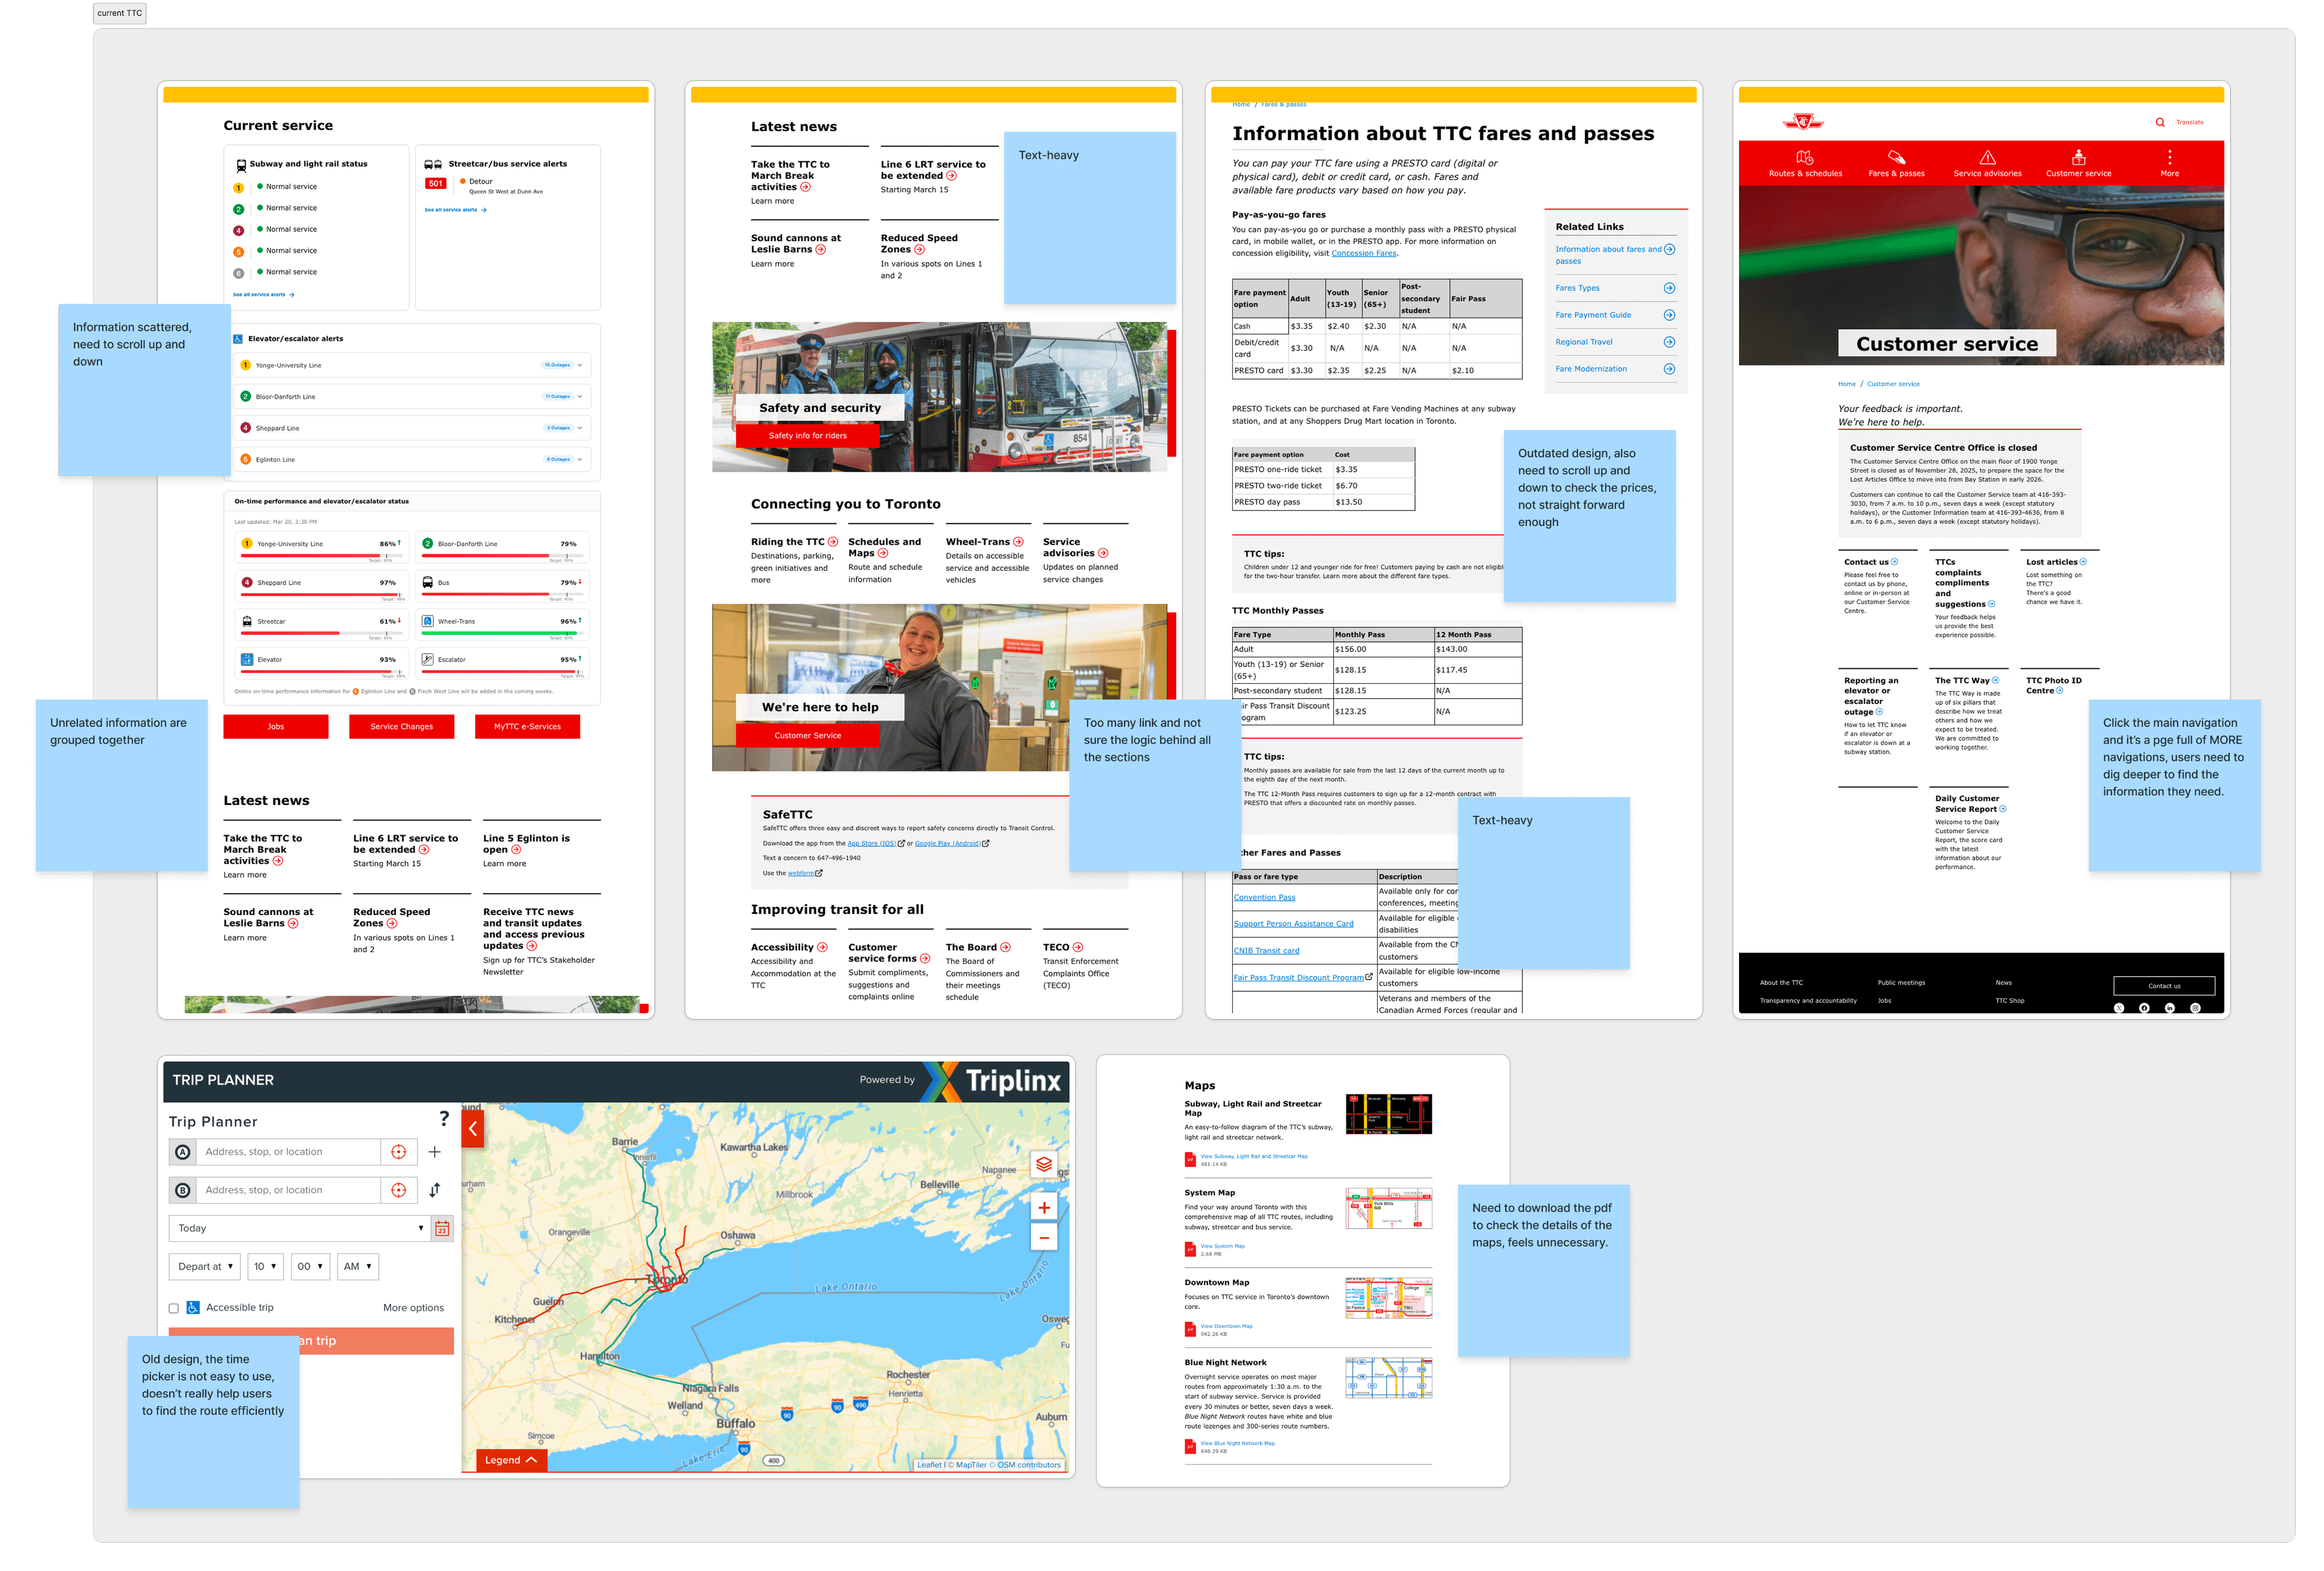Viewport: 2324px width, 1571px height.
Task: Click the map layers icon
Action: coord(1043,1164)
